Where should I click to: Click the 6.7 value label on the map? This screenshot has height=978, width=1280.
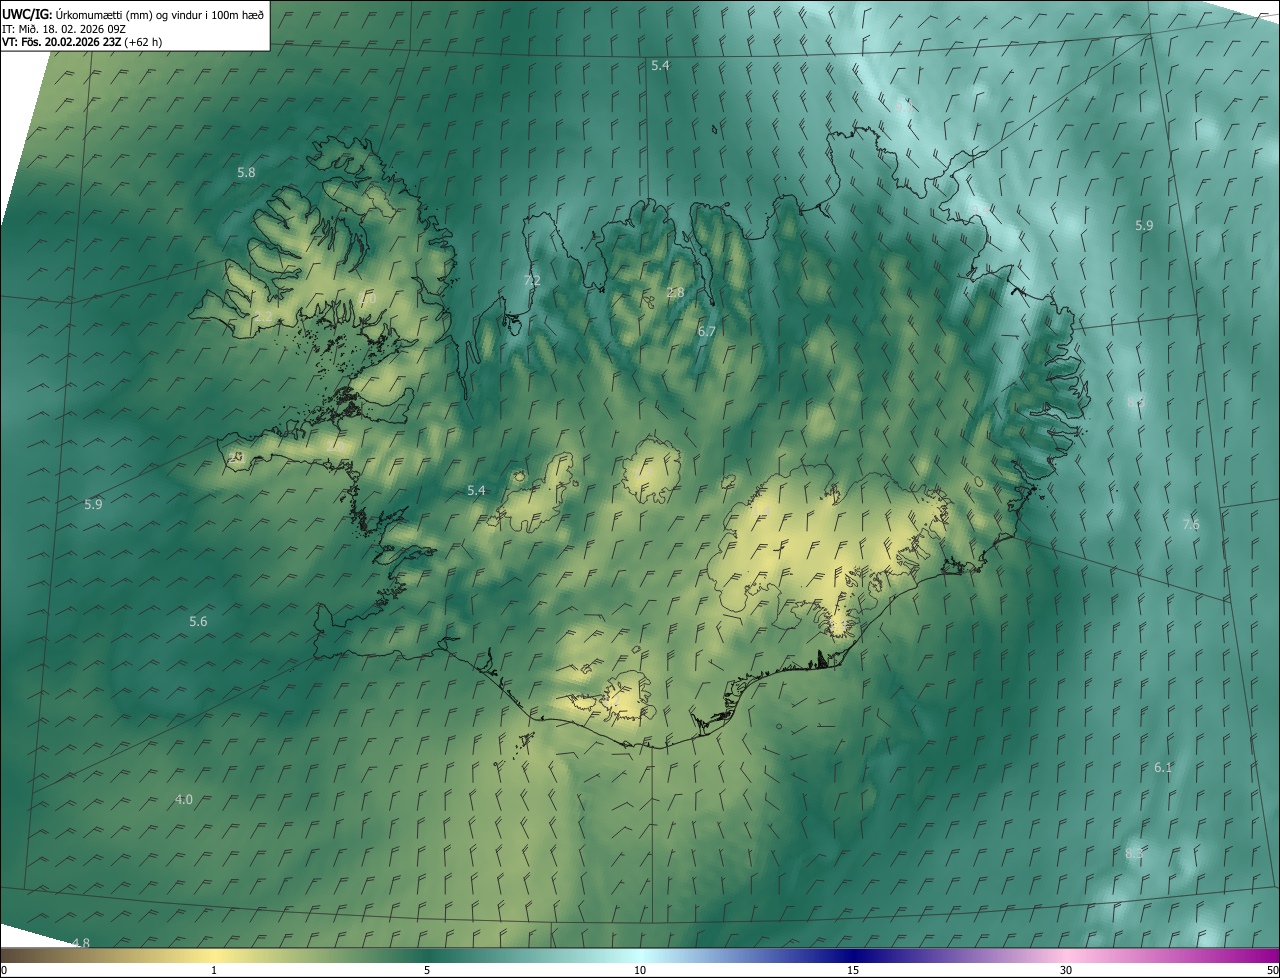click(707, 331)
